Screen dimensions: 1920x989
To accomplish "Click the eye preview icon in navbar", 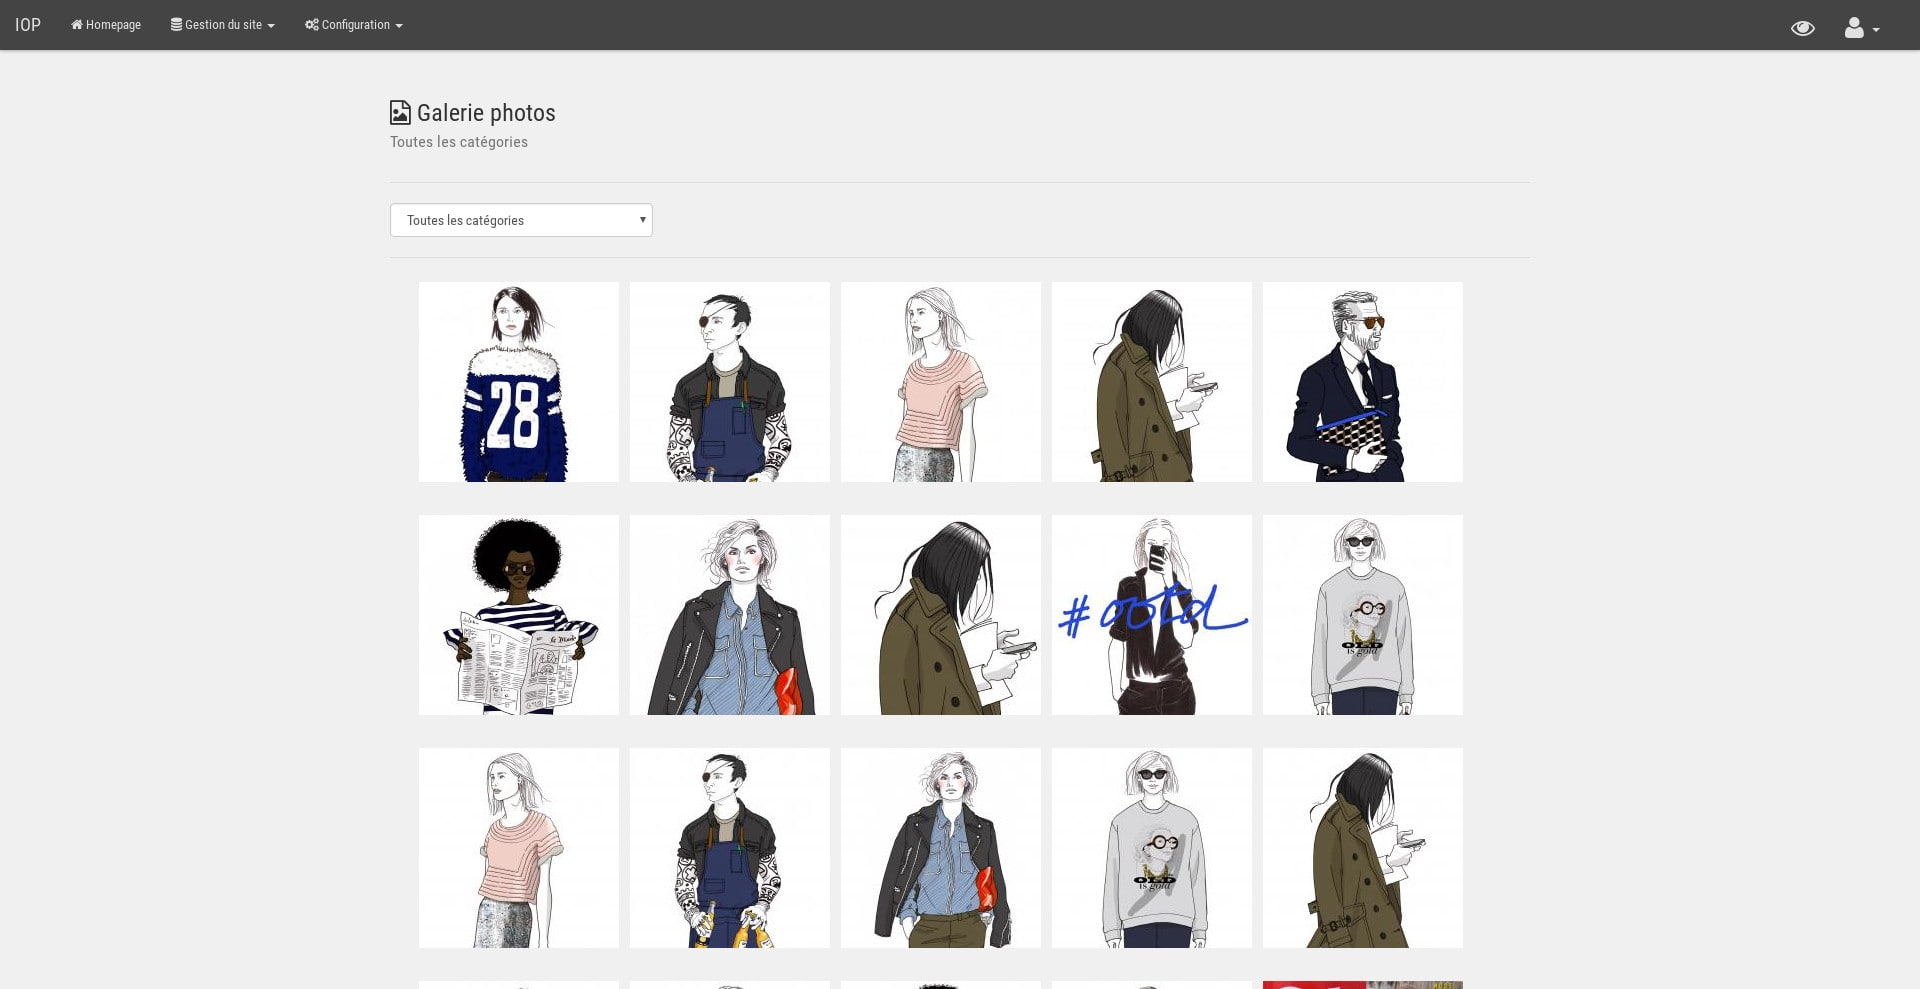I will coord(1802,28).
